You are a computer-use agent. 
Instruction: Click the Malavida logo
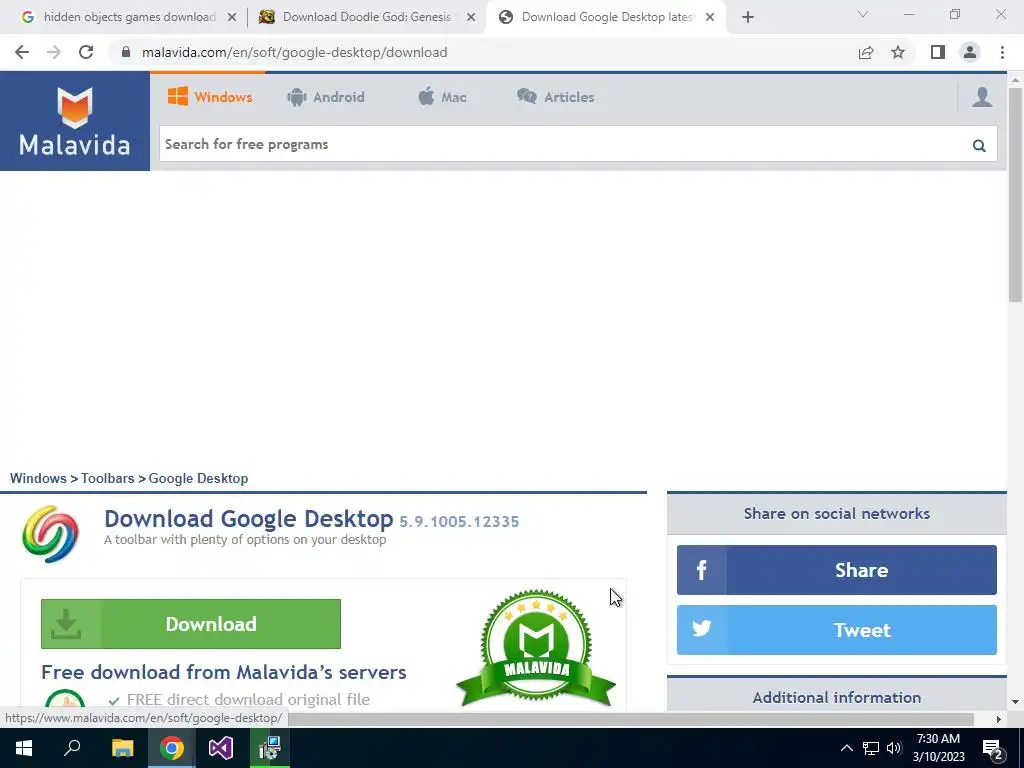point(74,121)
